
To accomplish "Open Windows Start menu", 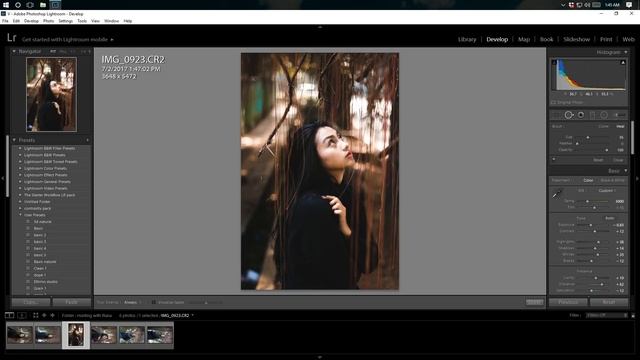I will pyautogui.click(x=6, y=5).
